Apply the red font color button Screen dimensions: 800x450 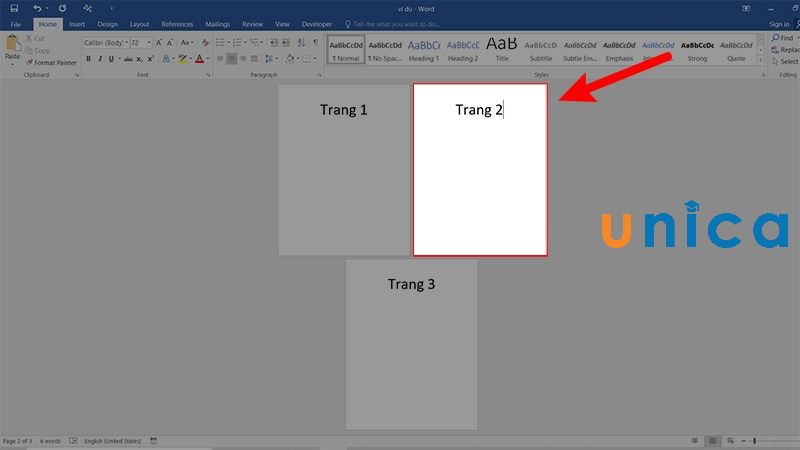click(x=199, y=59)
